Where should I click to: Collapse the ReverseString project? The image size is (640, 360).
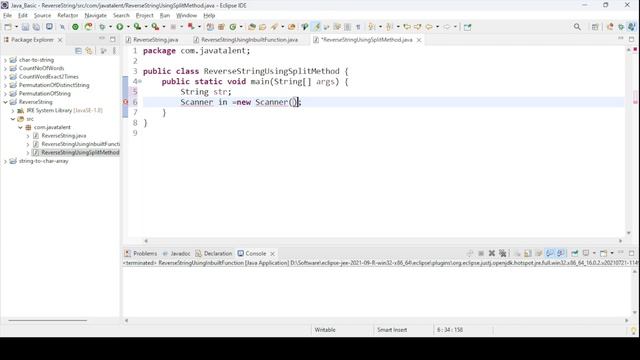click(5, 102)
